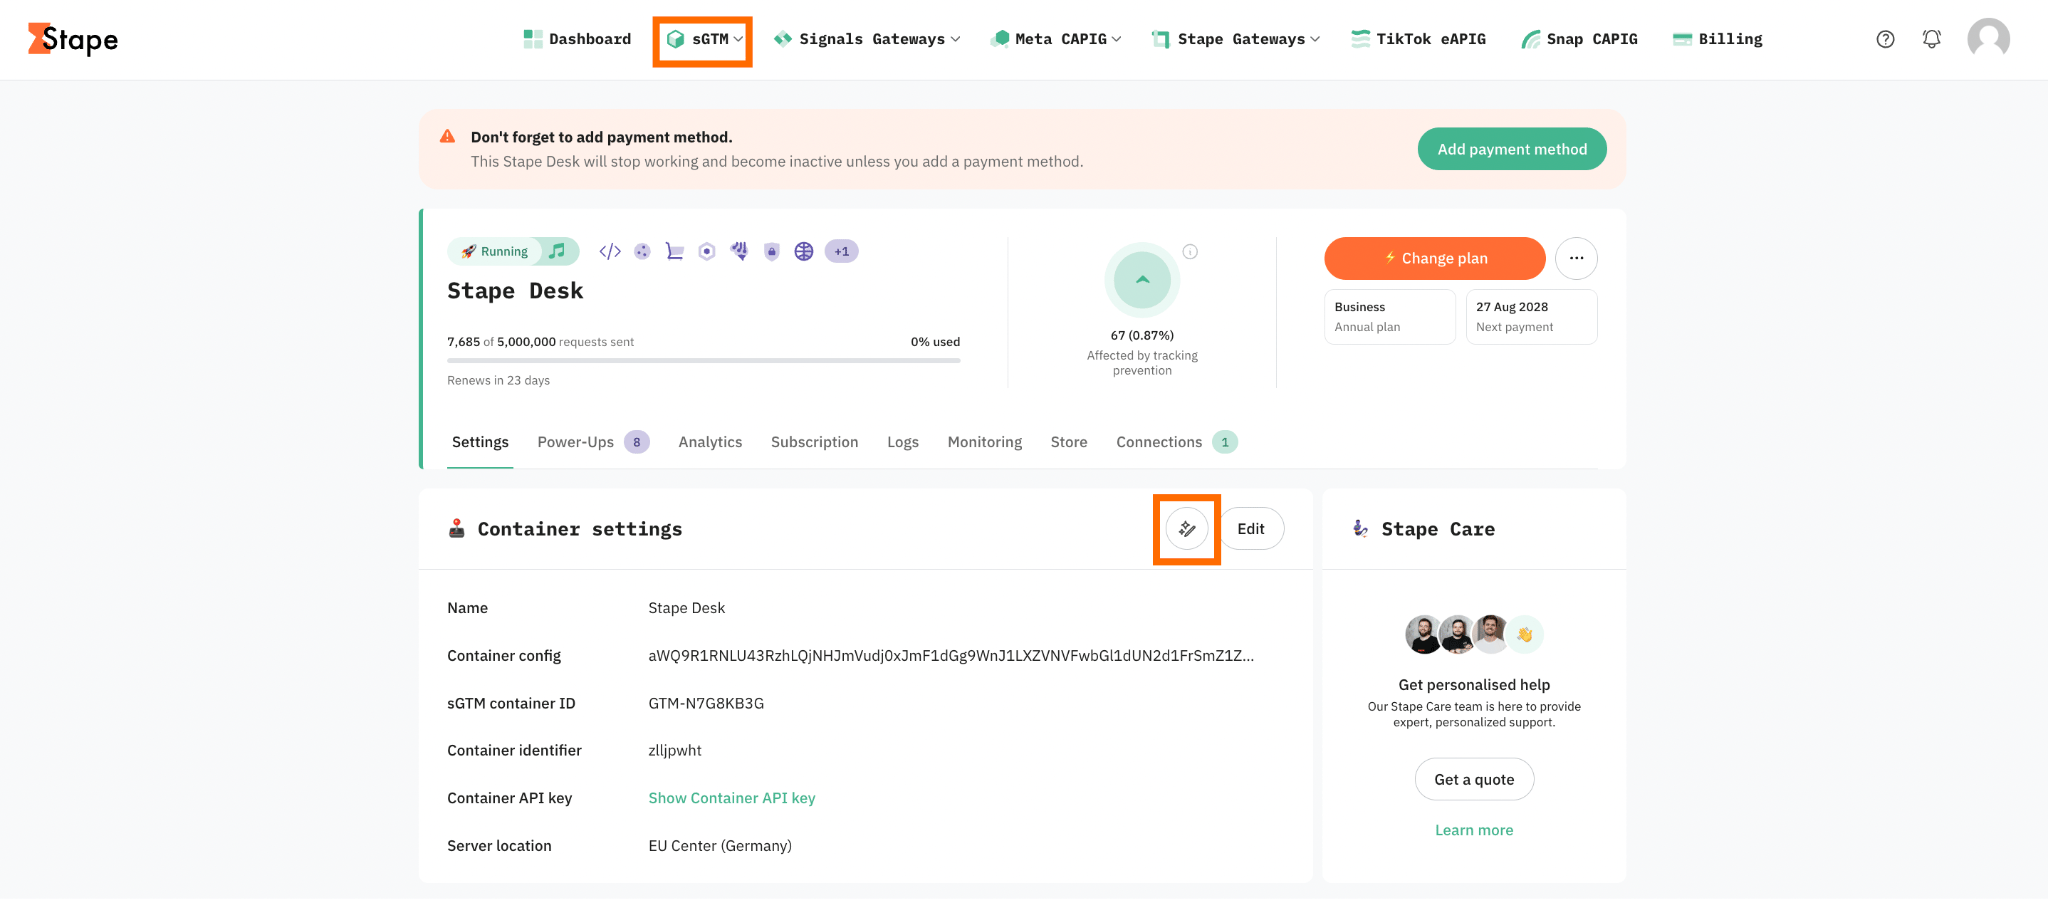Expand the Meta CAPIG dropdown
Viewport: 2048px width, 899px height.
click(1056, 39)
